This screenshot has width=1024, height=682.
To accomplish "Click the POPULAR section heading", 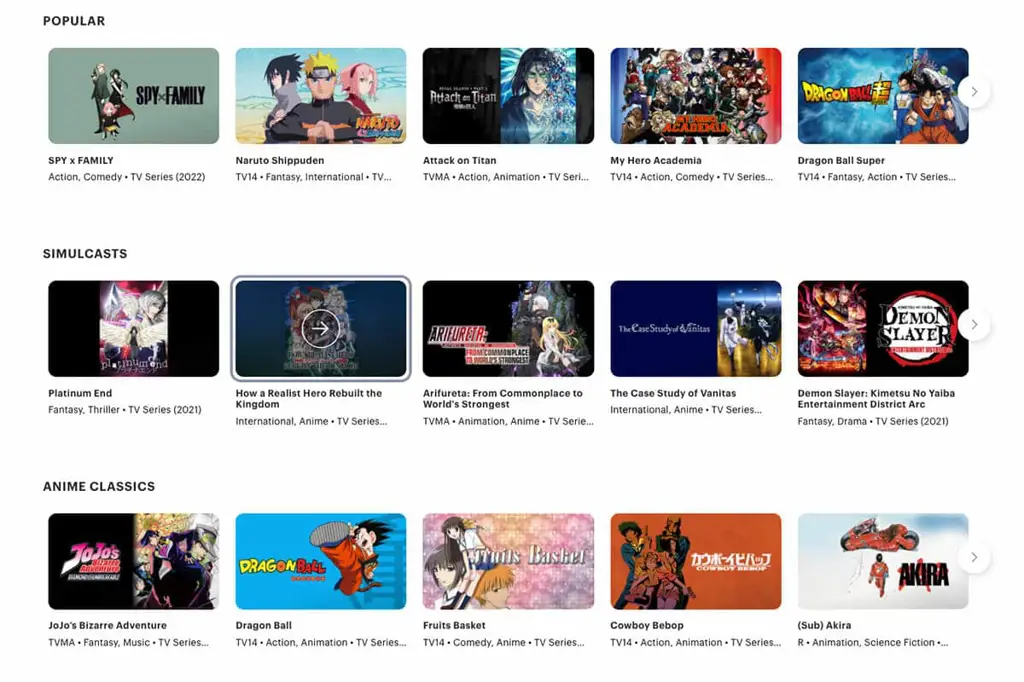I will (74, 21).
